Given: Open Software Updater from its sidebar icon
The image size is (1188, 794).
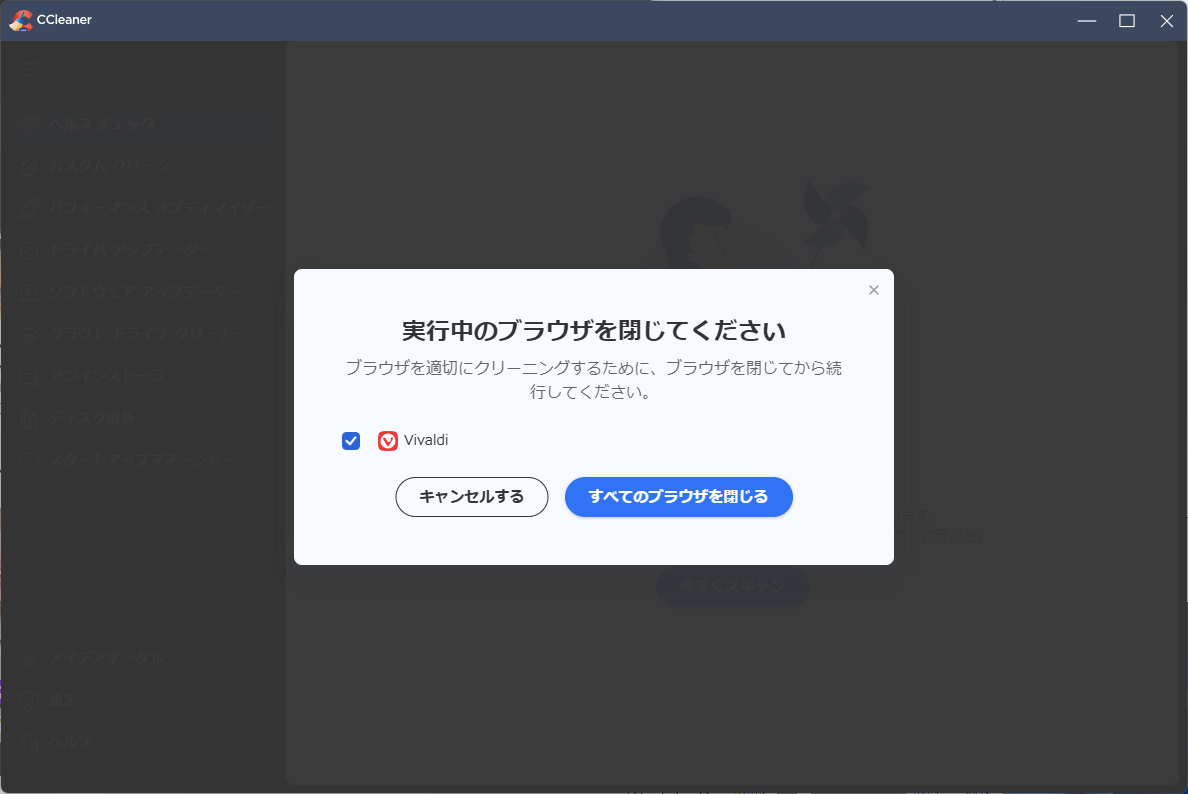Looking at the screenshot, I should point(28,292).
